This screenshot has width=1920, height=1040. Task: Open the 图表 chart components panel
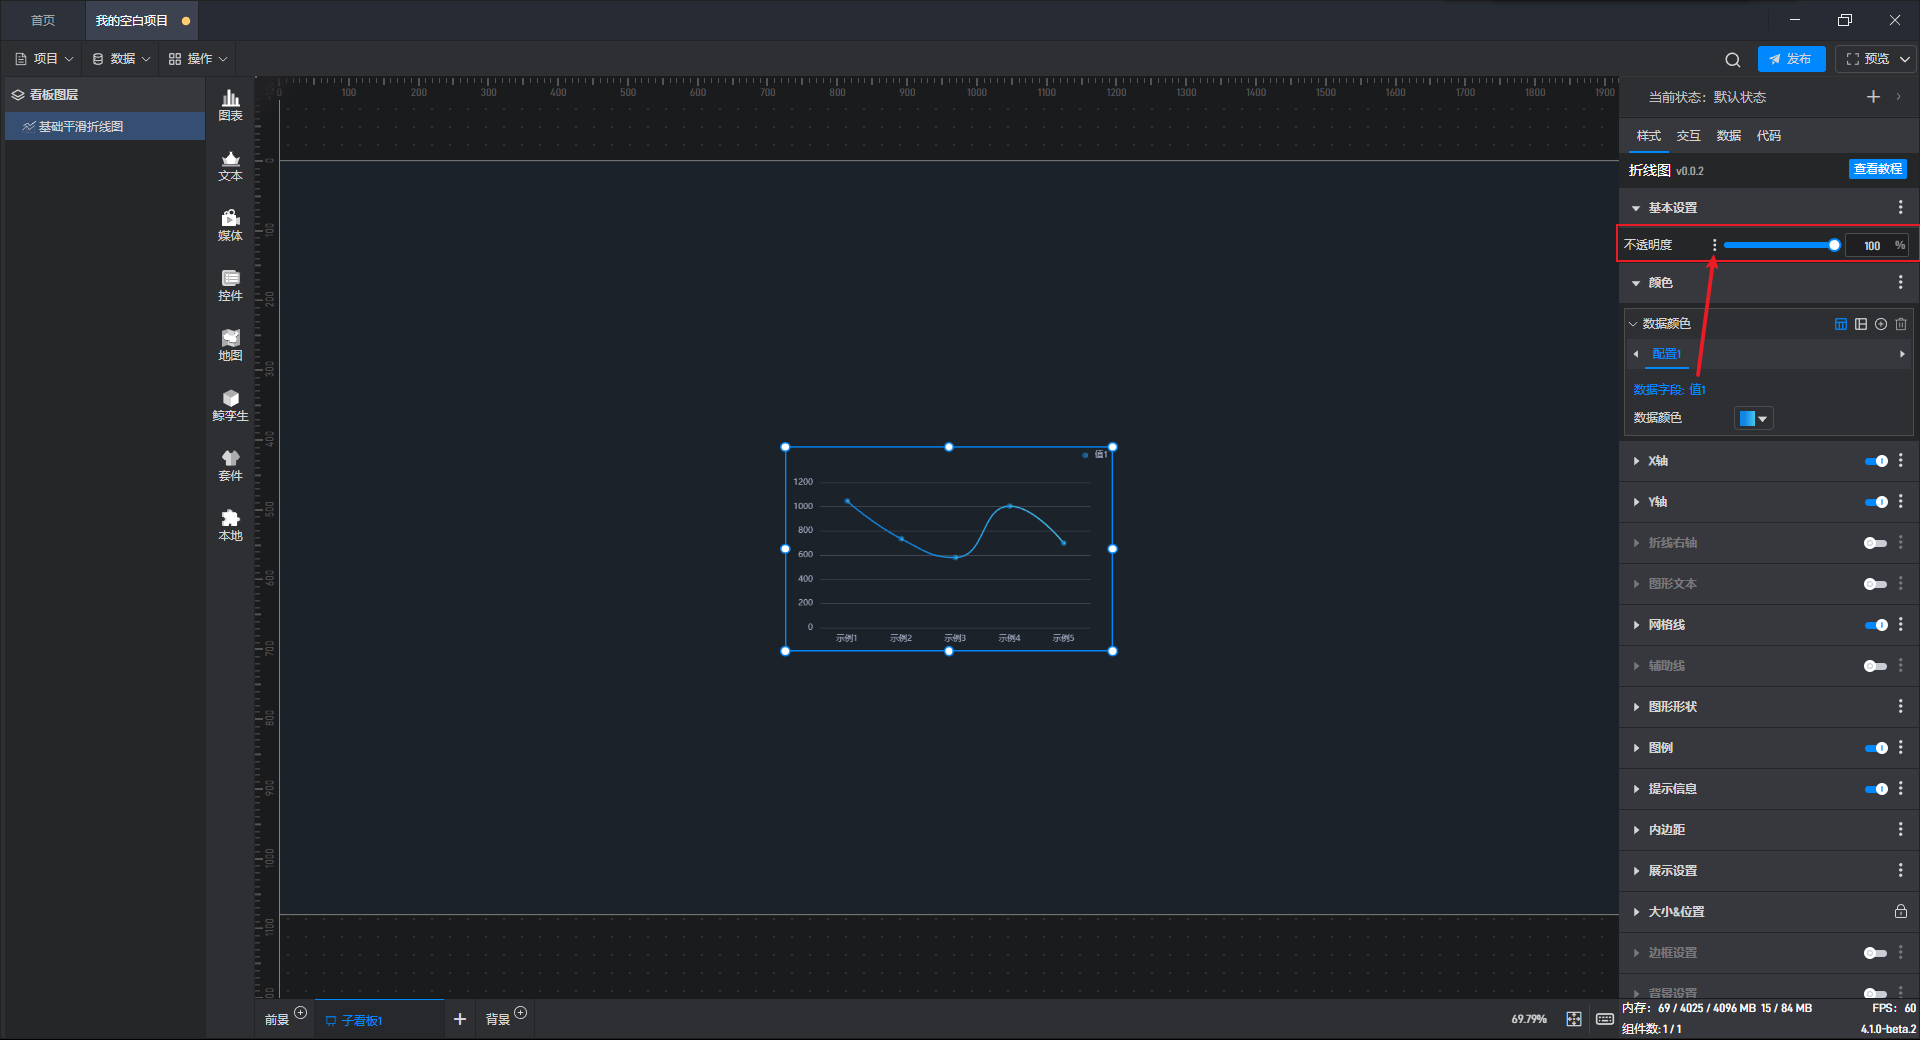(230, 105)
